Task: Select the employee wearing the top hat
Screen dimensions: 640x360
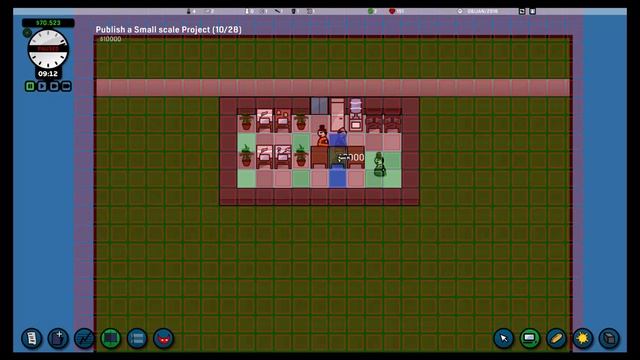Action: (322, 136)
